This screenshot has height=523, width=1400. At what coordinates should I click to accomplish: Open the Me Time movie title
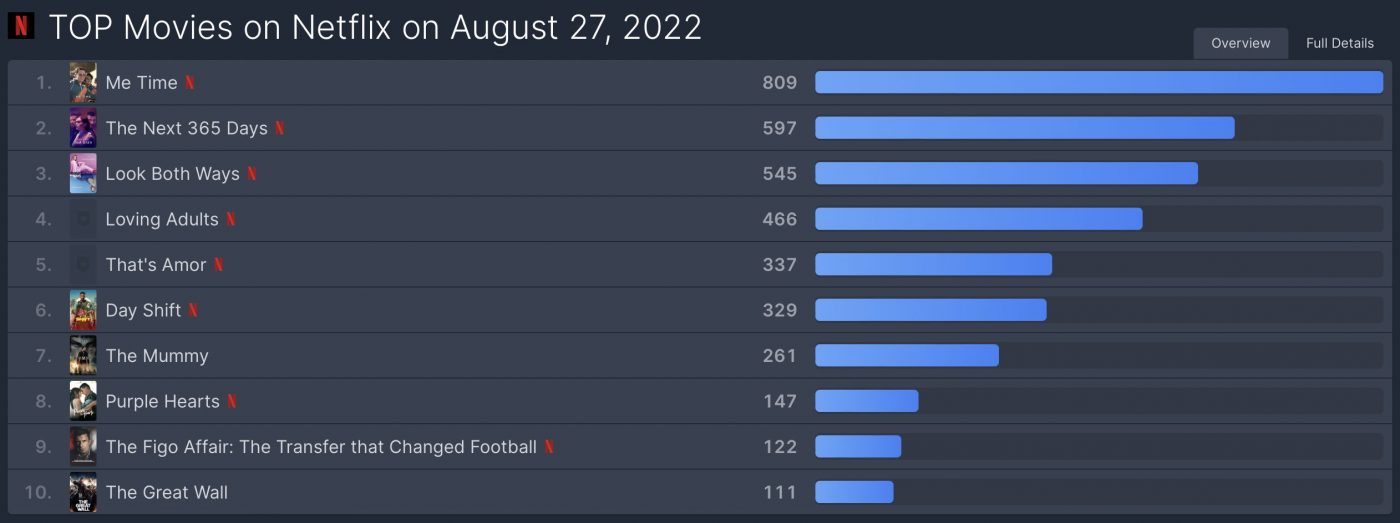[141, 83]
